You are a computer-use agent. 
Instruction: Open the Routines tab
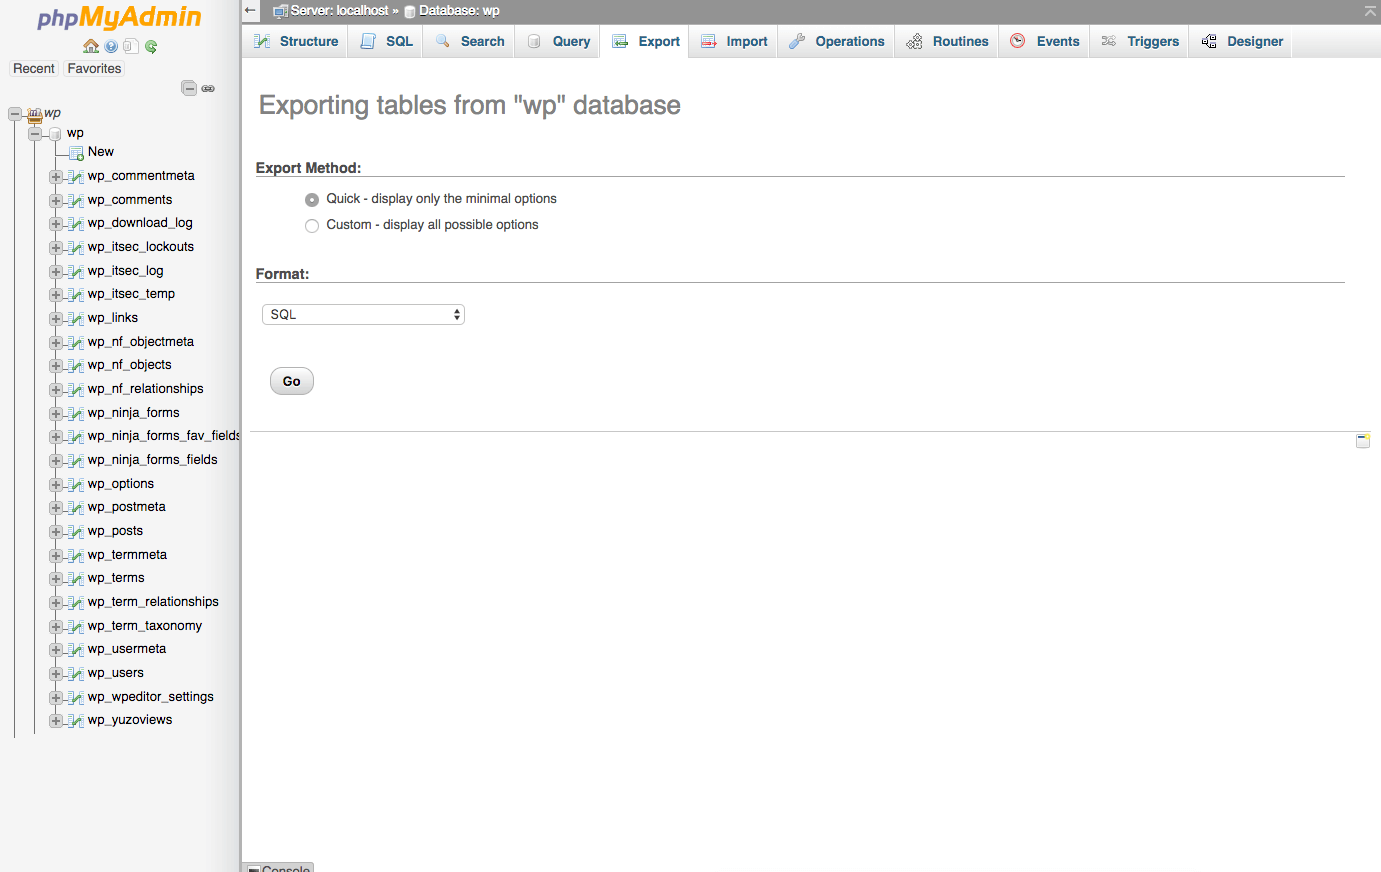(x=947, y=41)
